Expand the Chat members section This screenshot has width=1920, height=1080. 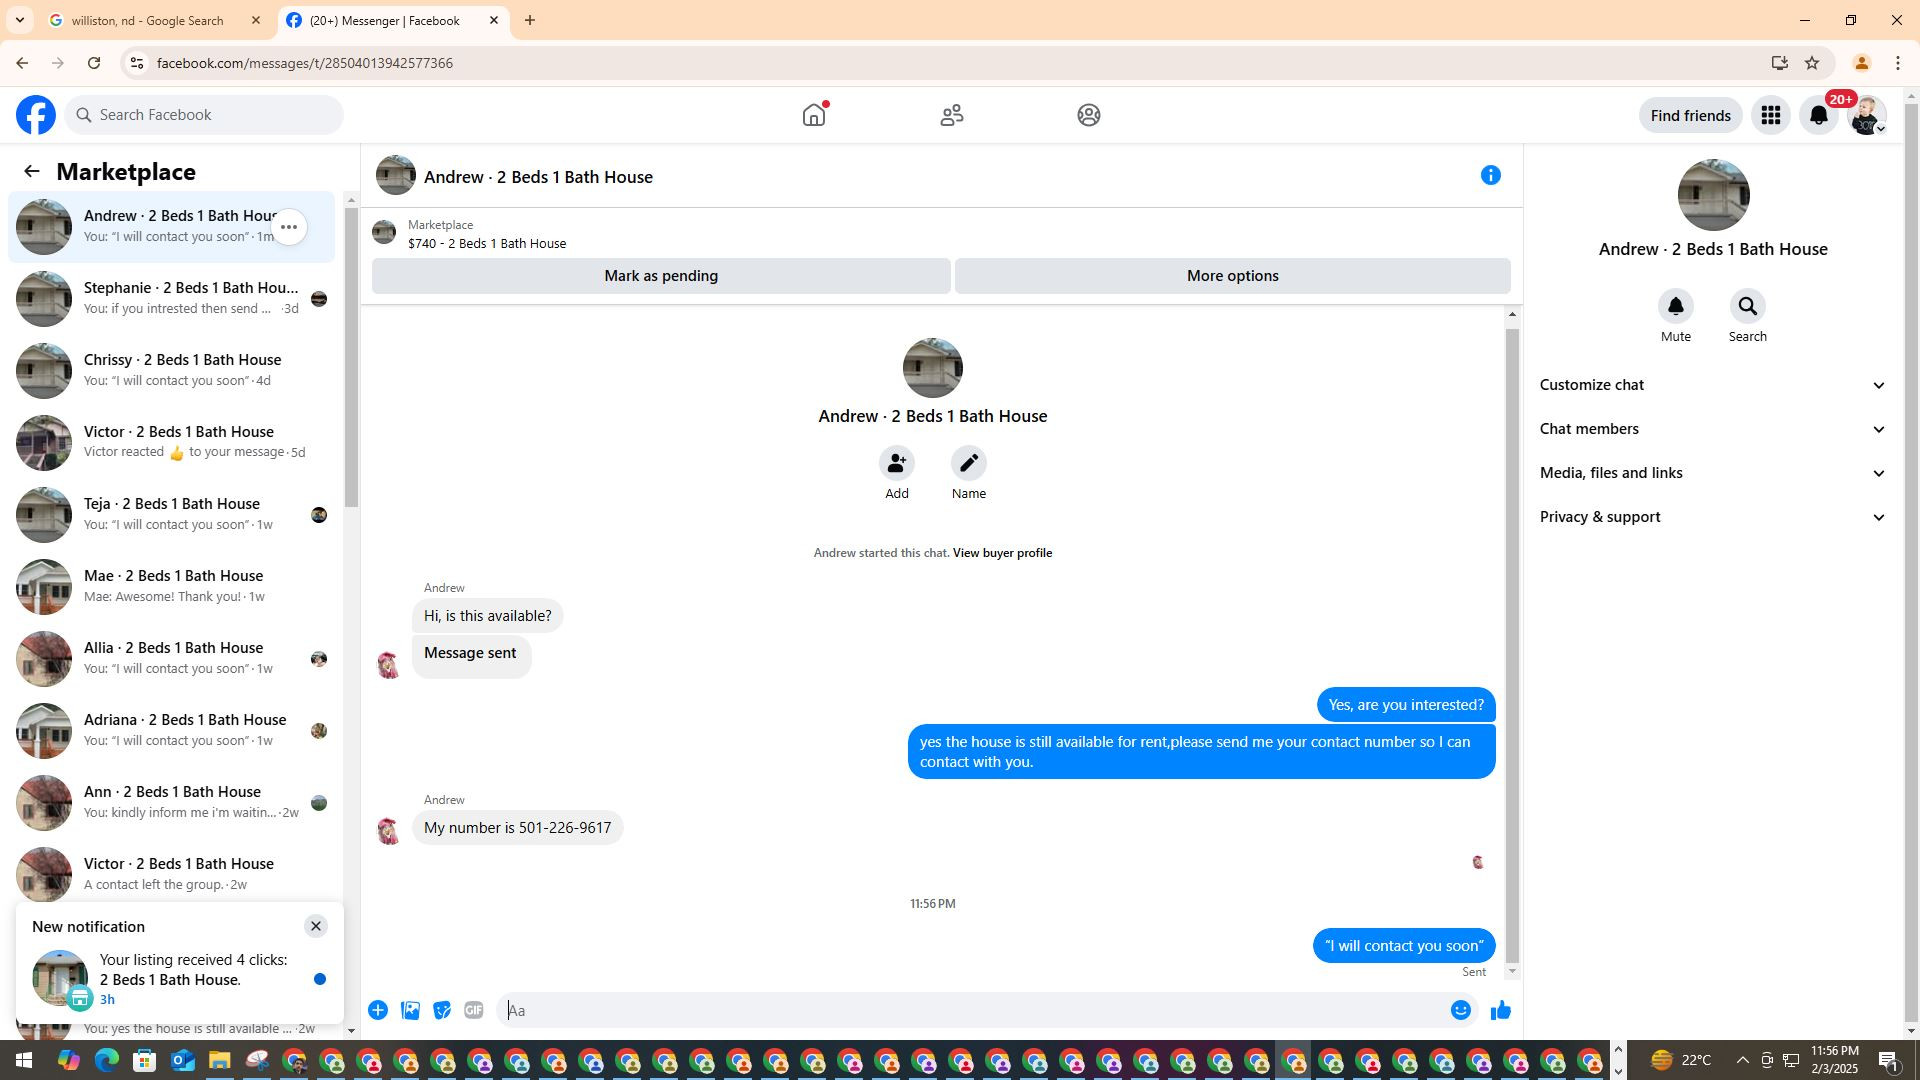[1713, 429]
